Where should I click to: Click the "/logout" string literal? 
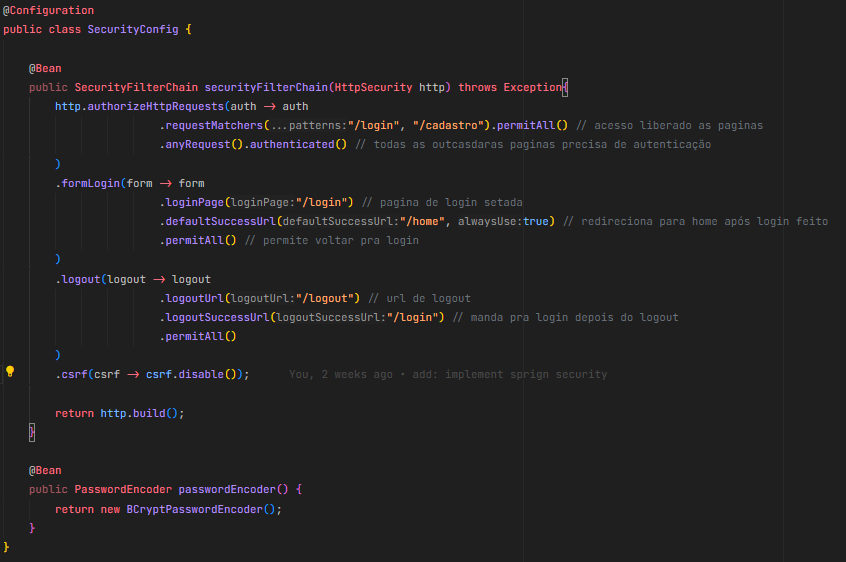[x=330, y=298]
